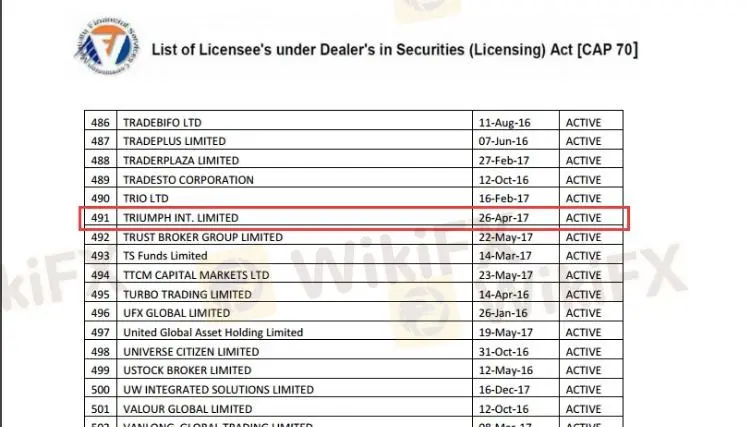
Task: Click the List of Licensee's document title
Action: pos(394,49)
